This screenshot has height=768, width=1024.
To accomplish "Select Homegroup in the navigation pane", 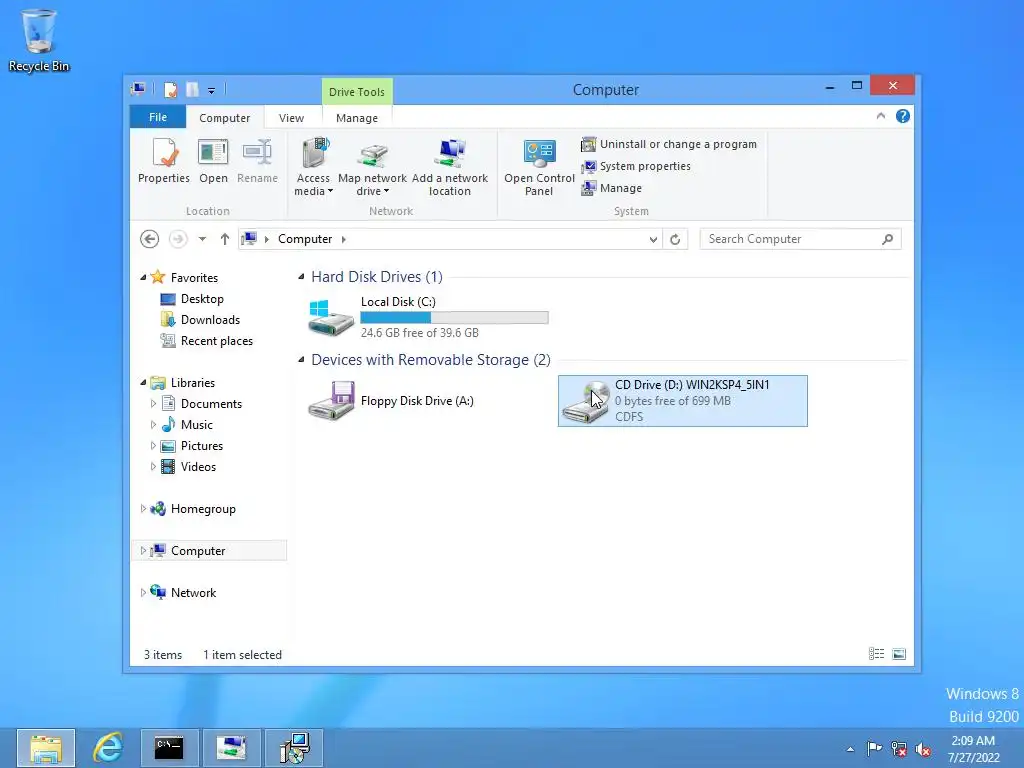I will 202,509.
